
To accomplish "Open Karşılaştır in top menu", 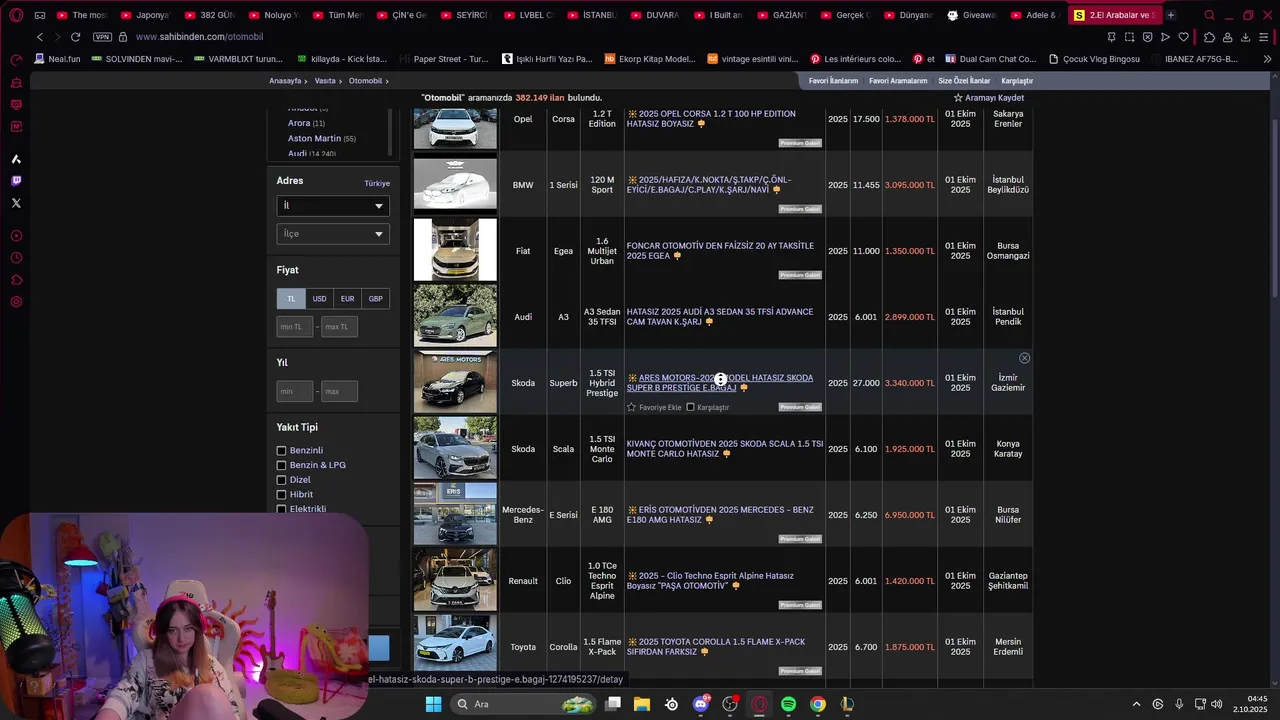I will pos(1017,81).
